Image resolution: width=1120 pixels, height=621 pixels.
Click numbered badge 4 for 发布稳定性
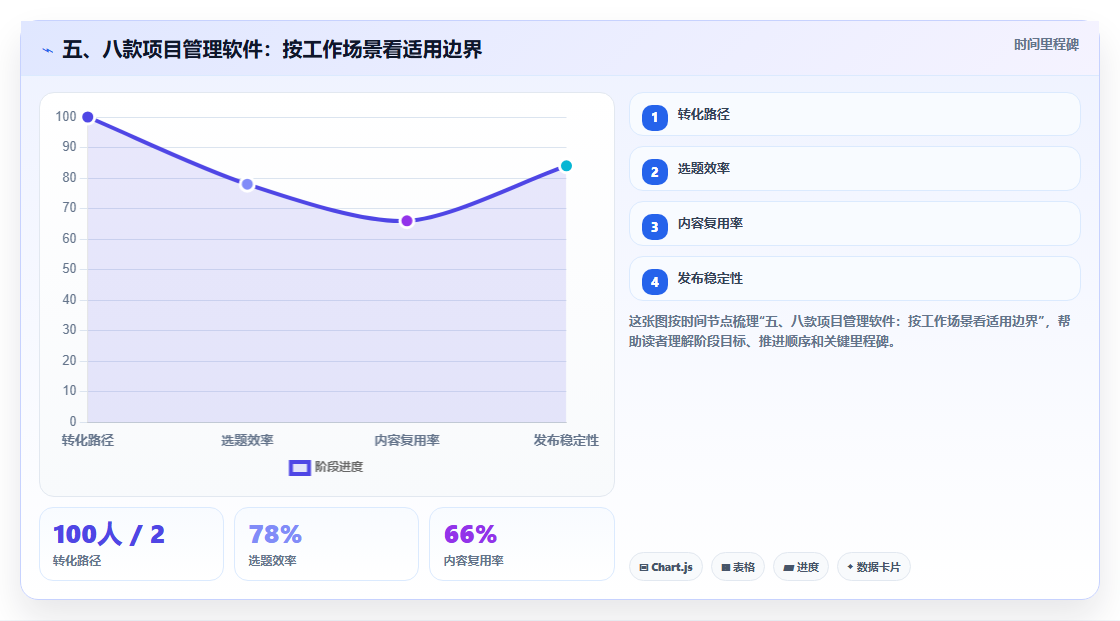[654, 282]
